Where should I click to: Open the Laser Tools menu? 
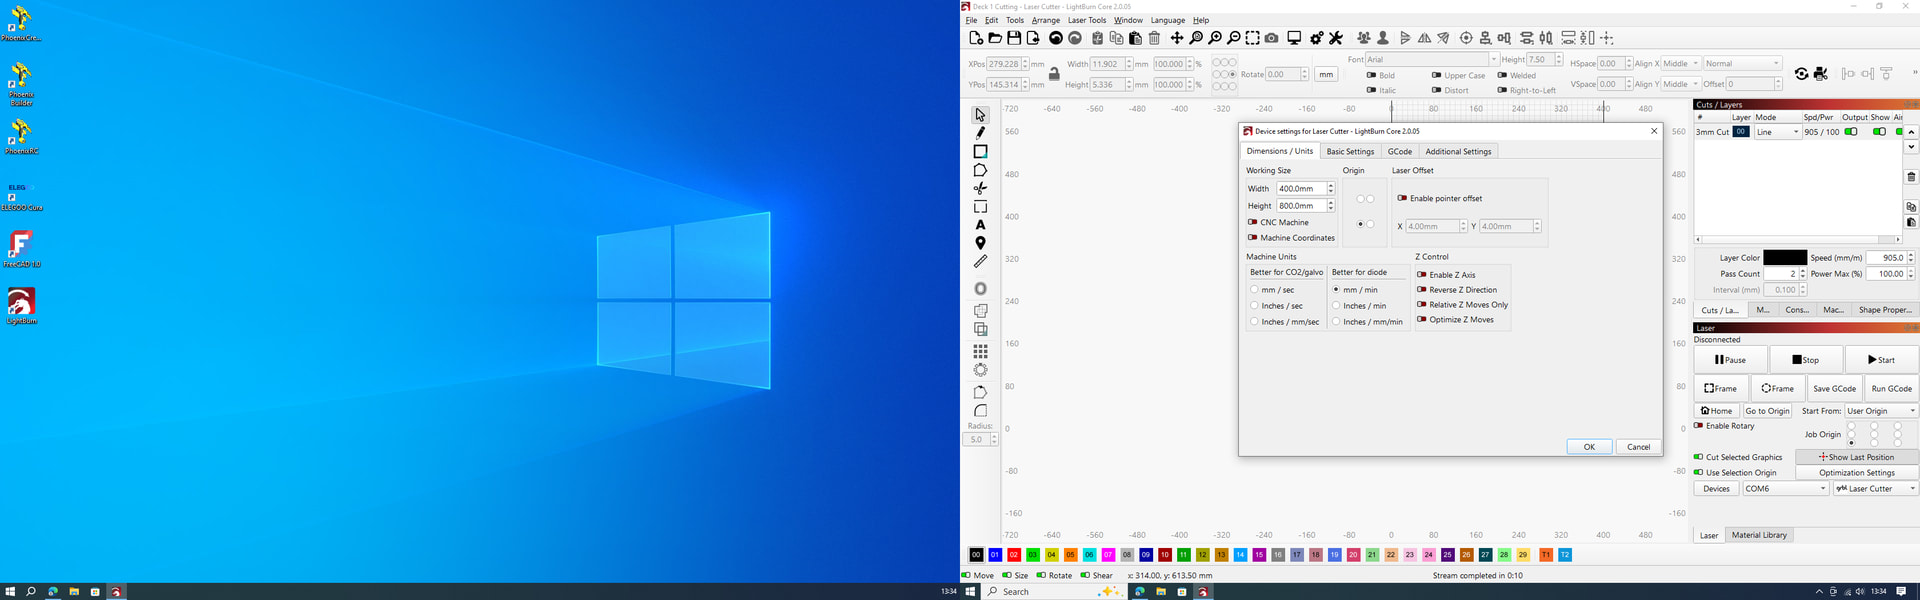click(x=1086, y=20)
